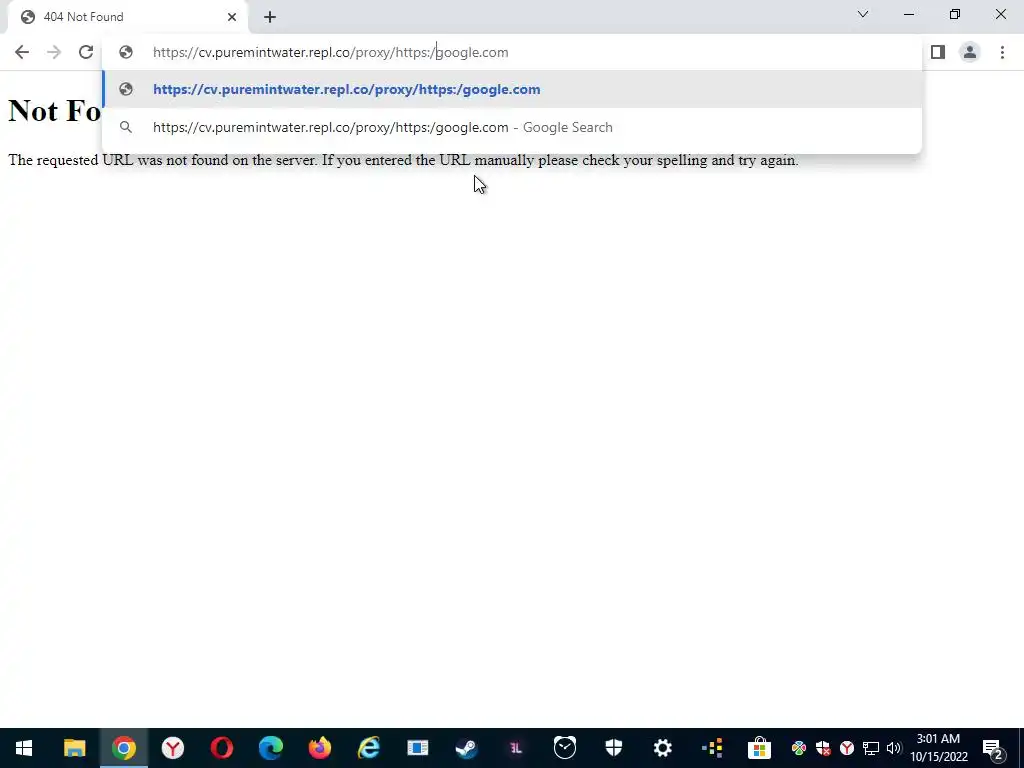Open the tab search dropdown arrow
The width and height of the screenshot is (1024, 768).
[x=863, y=14]
